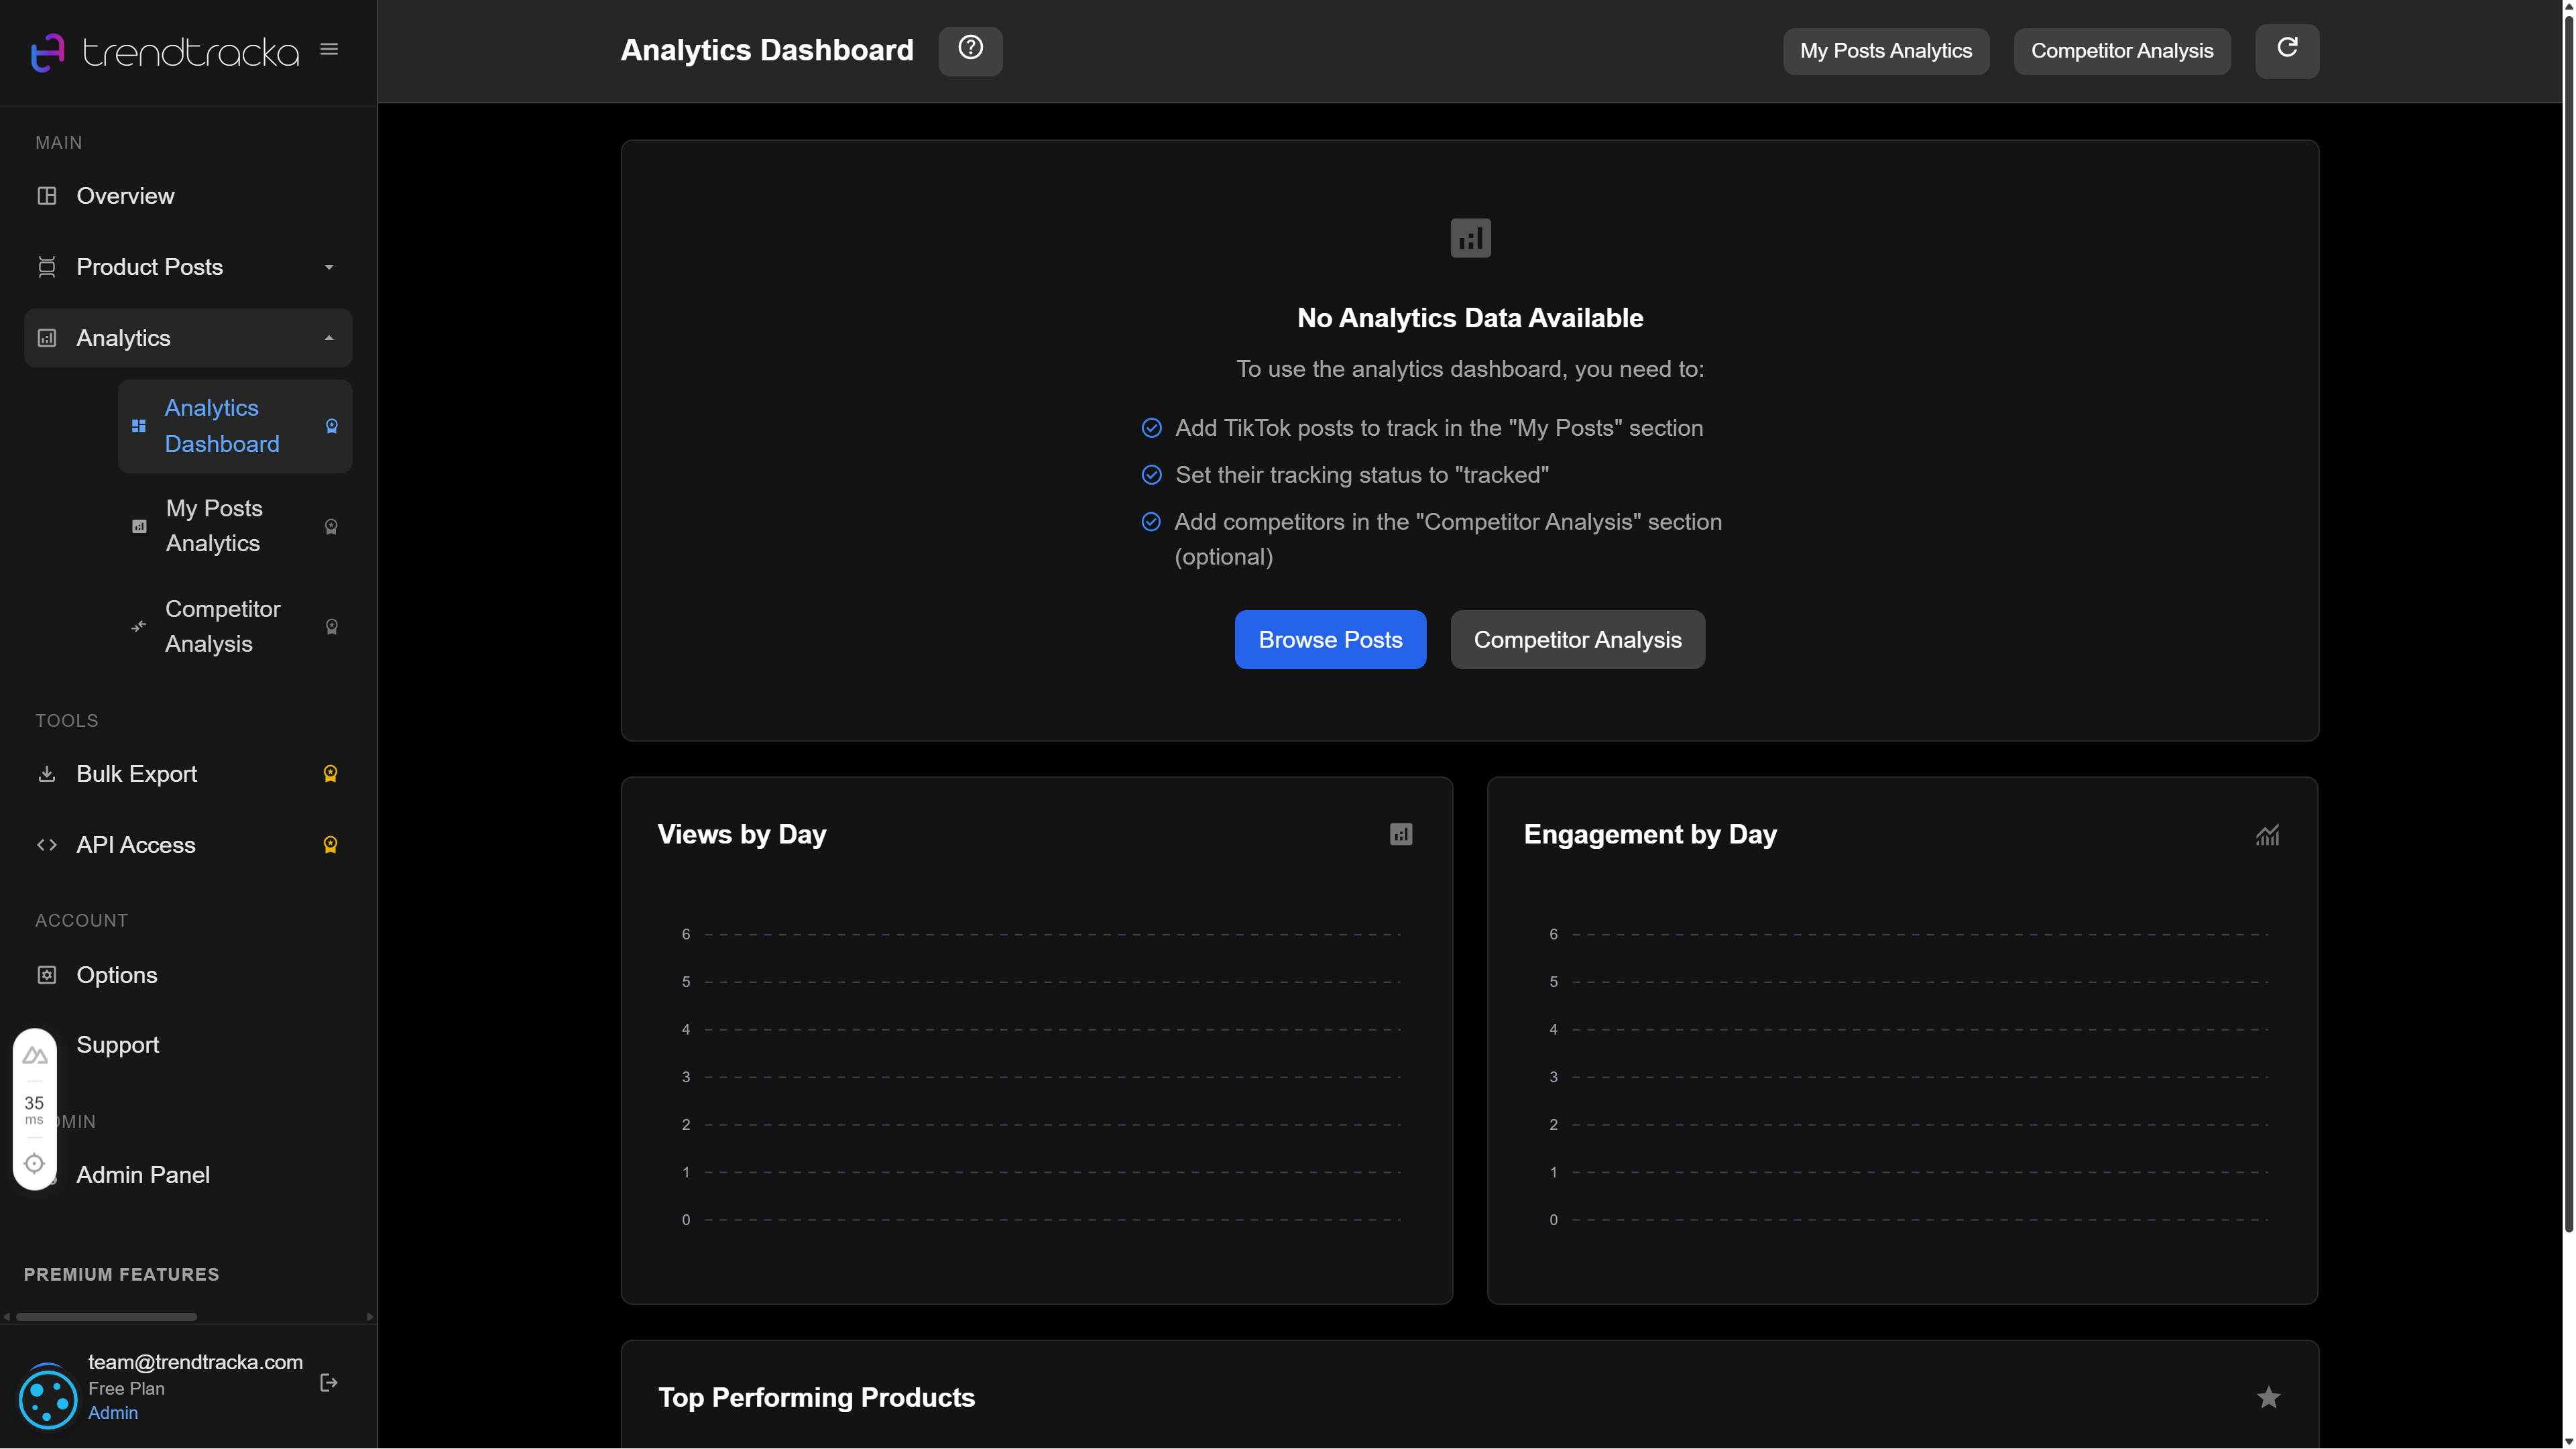Screen dimensions: 2576x1449
Task: Click the Analytics bar-chart icon in sidebar
Action: coord(47,338)
